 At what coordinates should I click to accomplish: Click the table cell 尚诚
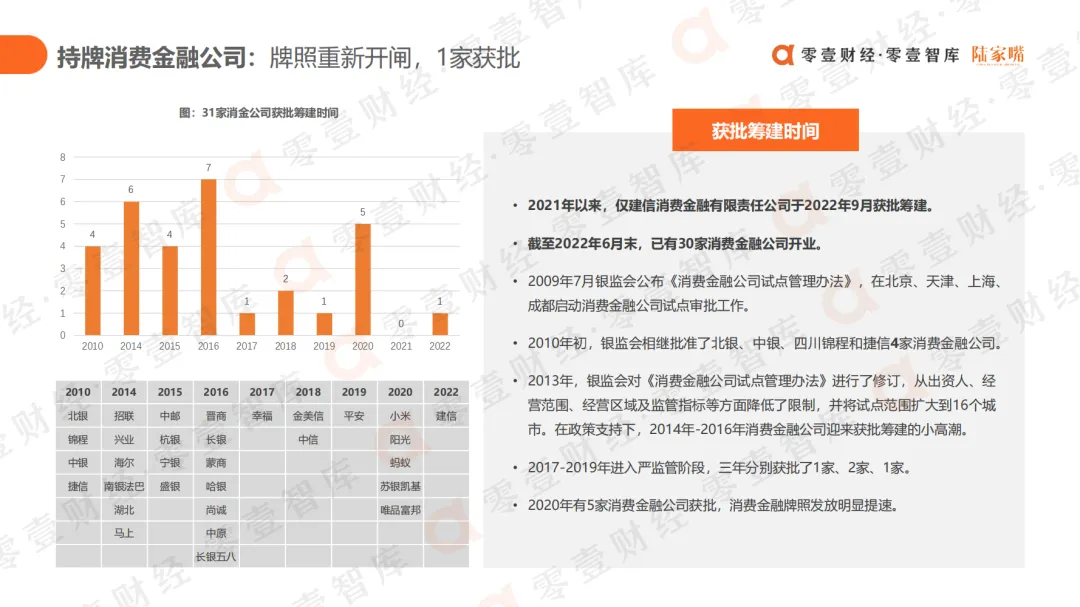click(216, 510)
